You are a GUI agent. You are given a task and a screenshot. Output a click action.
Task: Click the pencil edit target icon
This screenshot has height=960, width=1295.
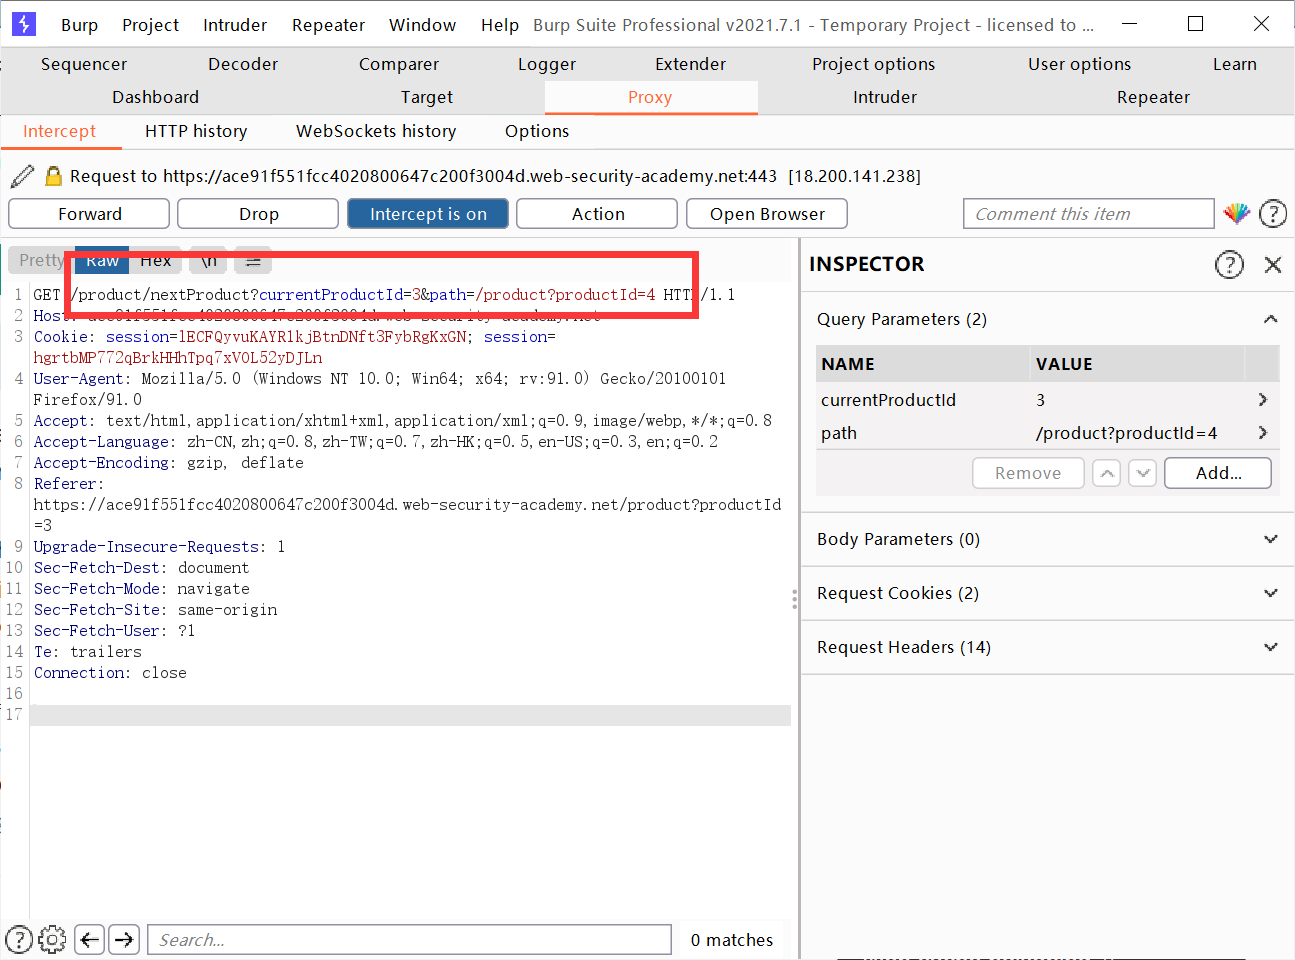point(22,176)
